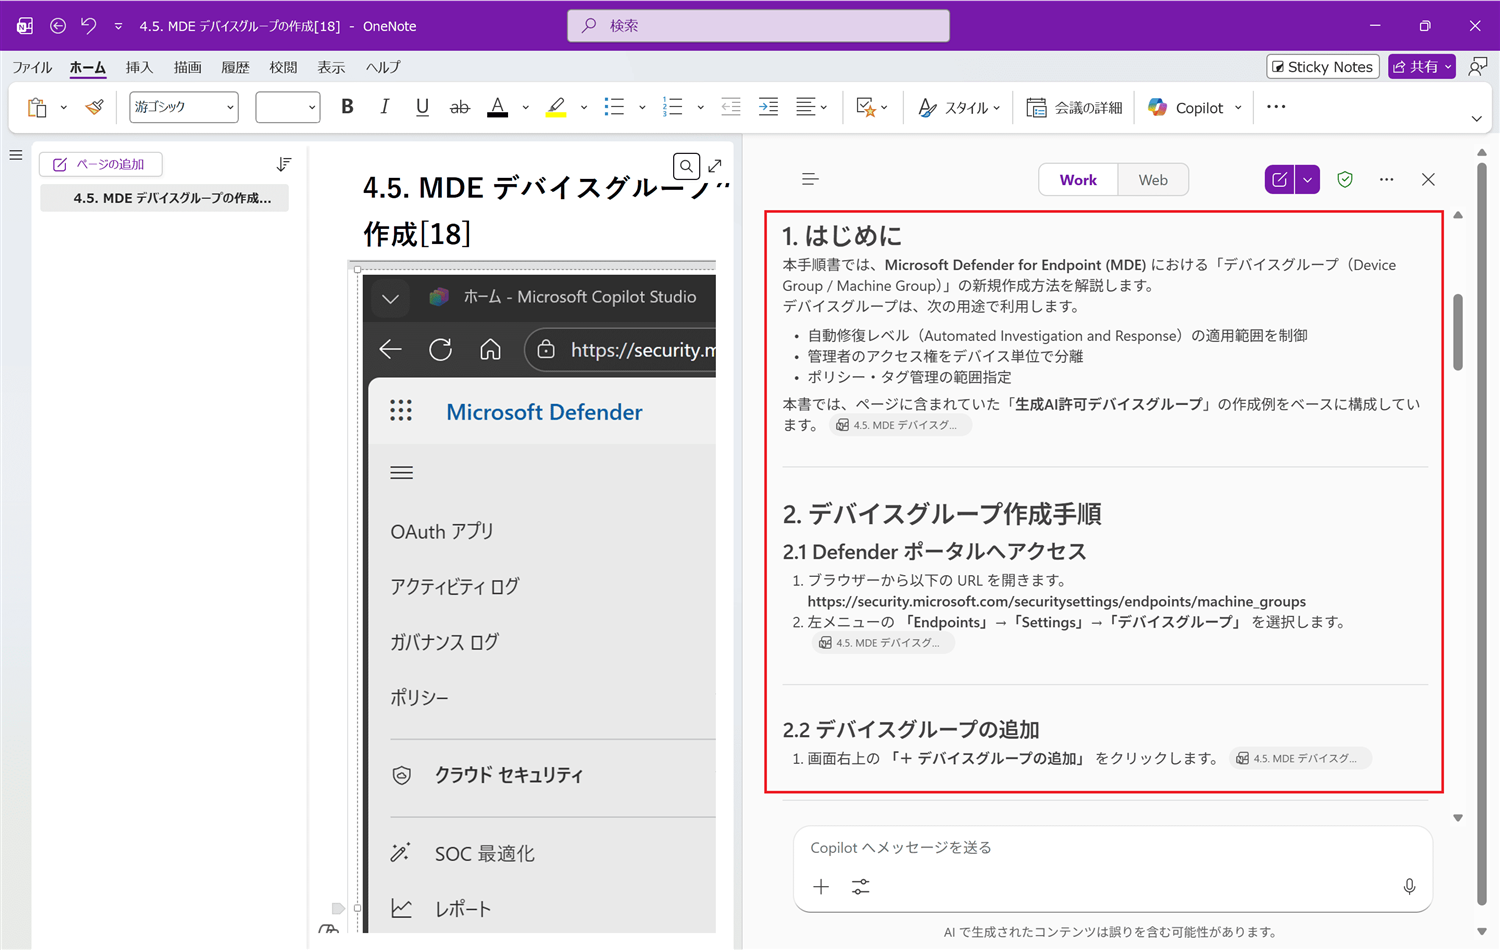The width and height of the screenshot is (1500, 950).
Task: Click the Sticky Notes button
Action: coord(1323,67)
